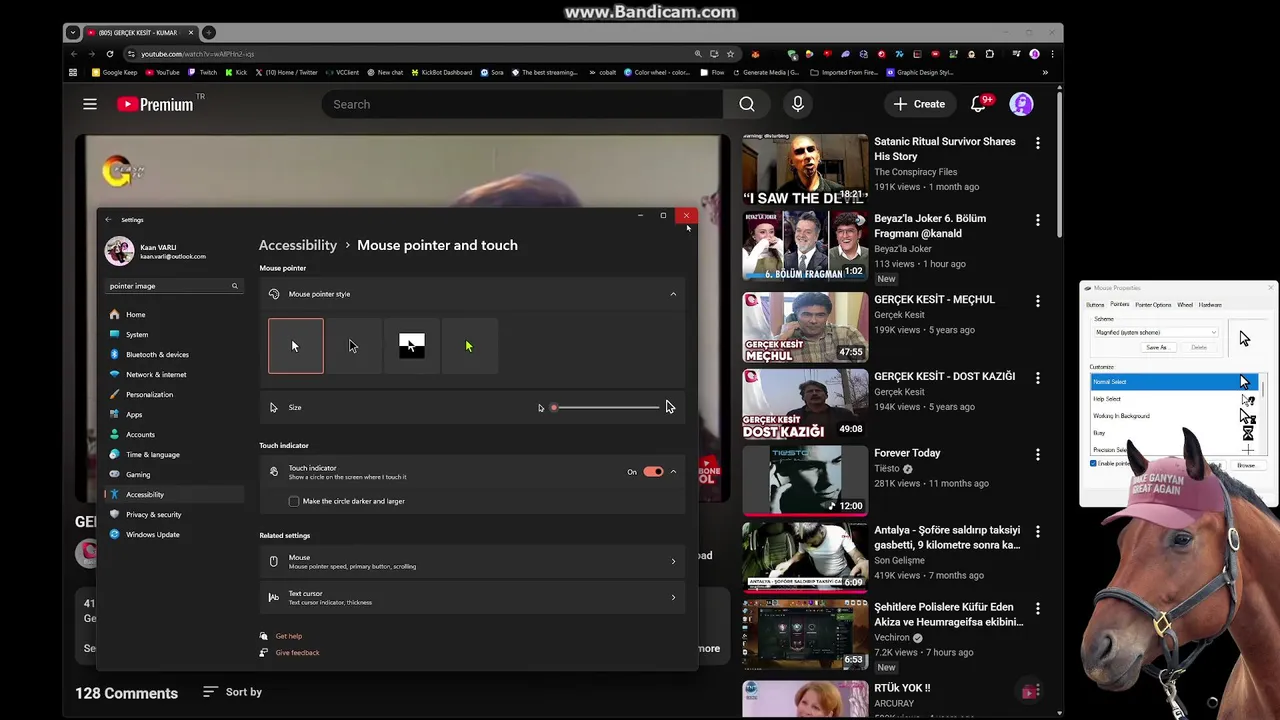Click the Get help link

288,636
